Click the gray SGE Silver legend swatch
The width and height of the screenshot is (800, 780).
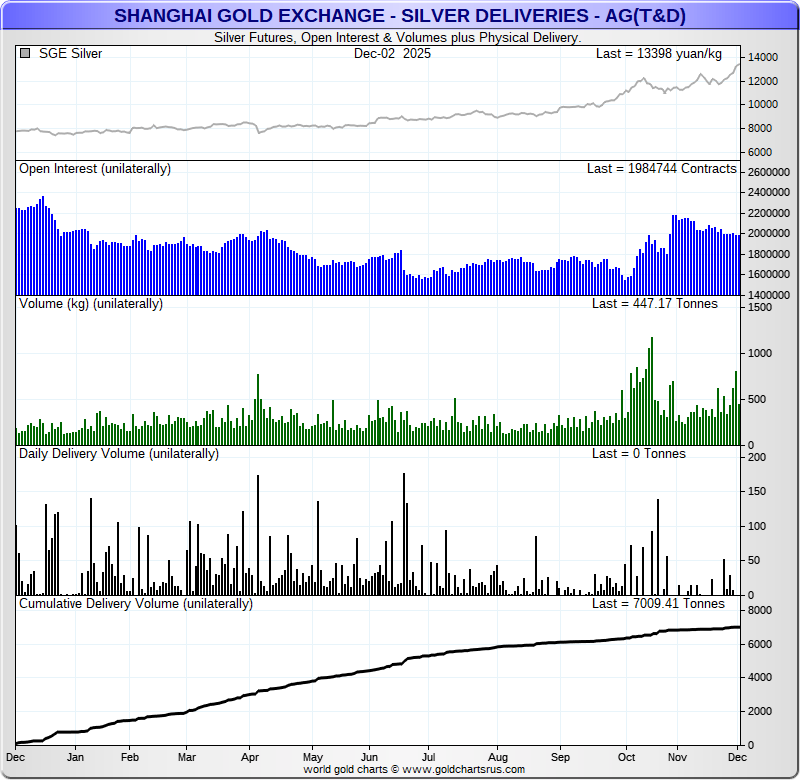coord(25,54)
